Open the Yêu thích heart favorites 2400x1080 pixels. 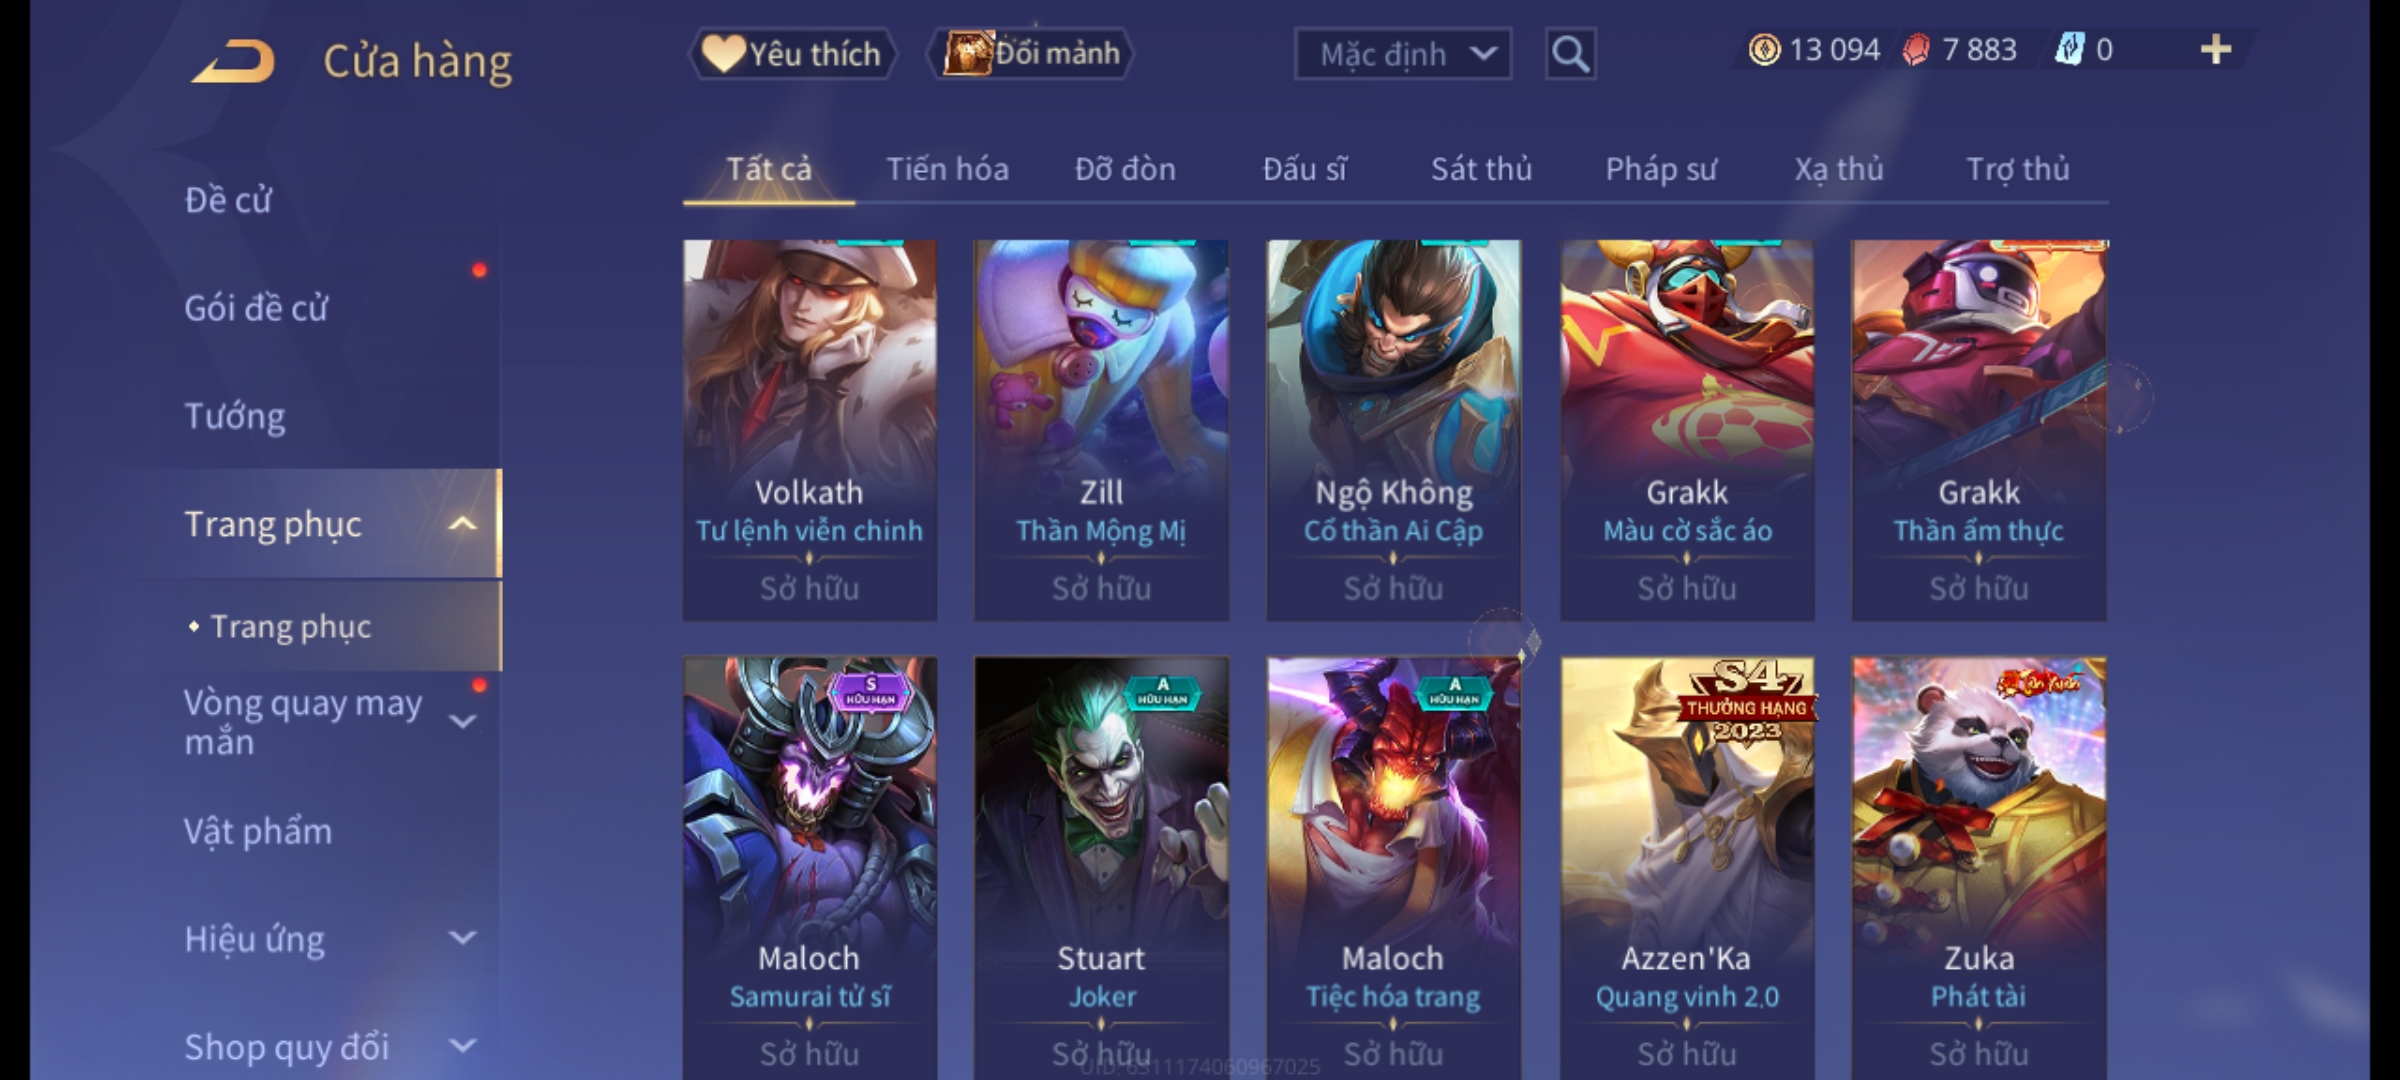coord(792,53)
